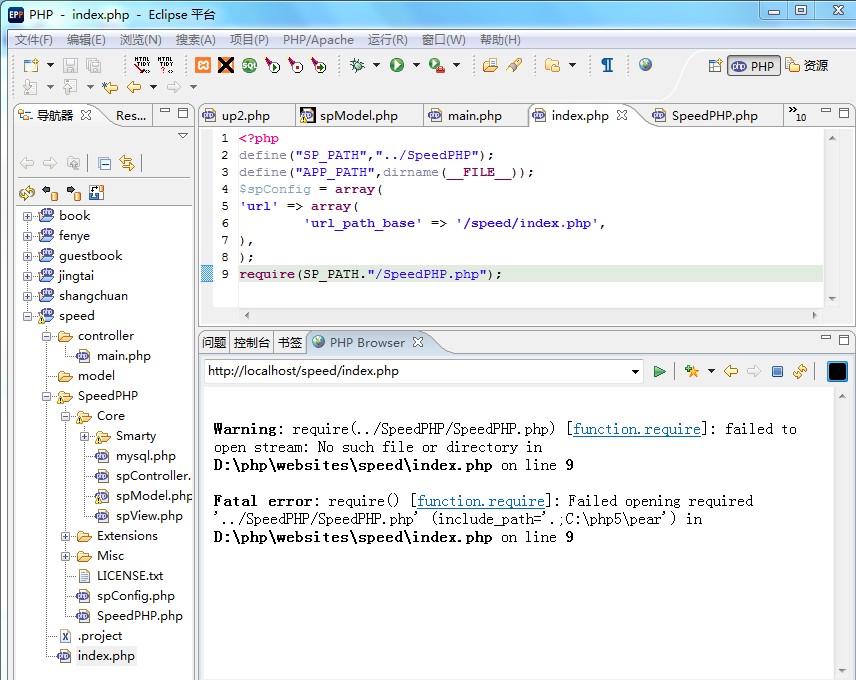The image size is (856, 680).
Task: Close the index.php editor tab
Action: click(x=622, y=115)
